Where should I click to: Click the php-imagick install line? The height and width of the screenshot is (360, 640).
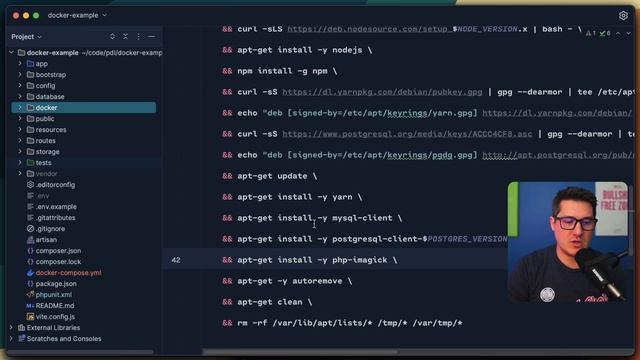click(309, 260)
